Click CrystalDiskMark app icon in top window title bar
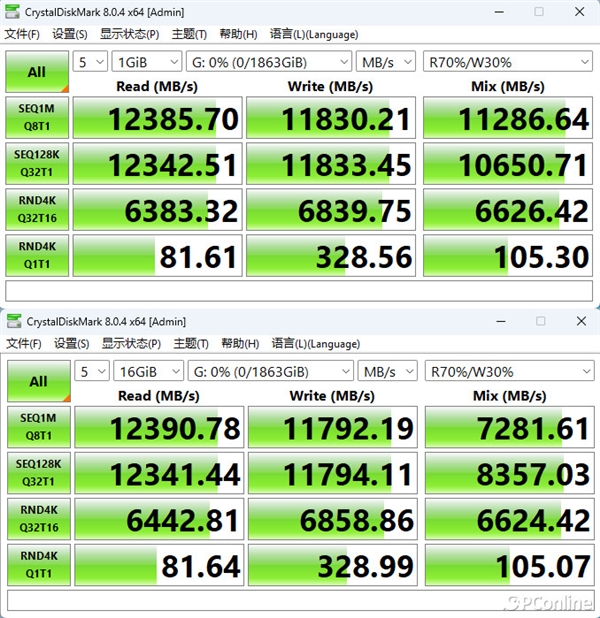The width and height of the screenshot is (600, 618). [x=12, y=11]
